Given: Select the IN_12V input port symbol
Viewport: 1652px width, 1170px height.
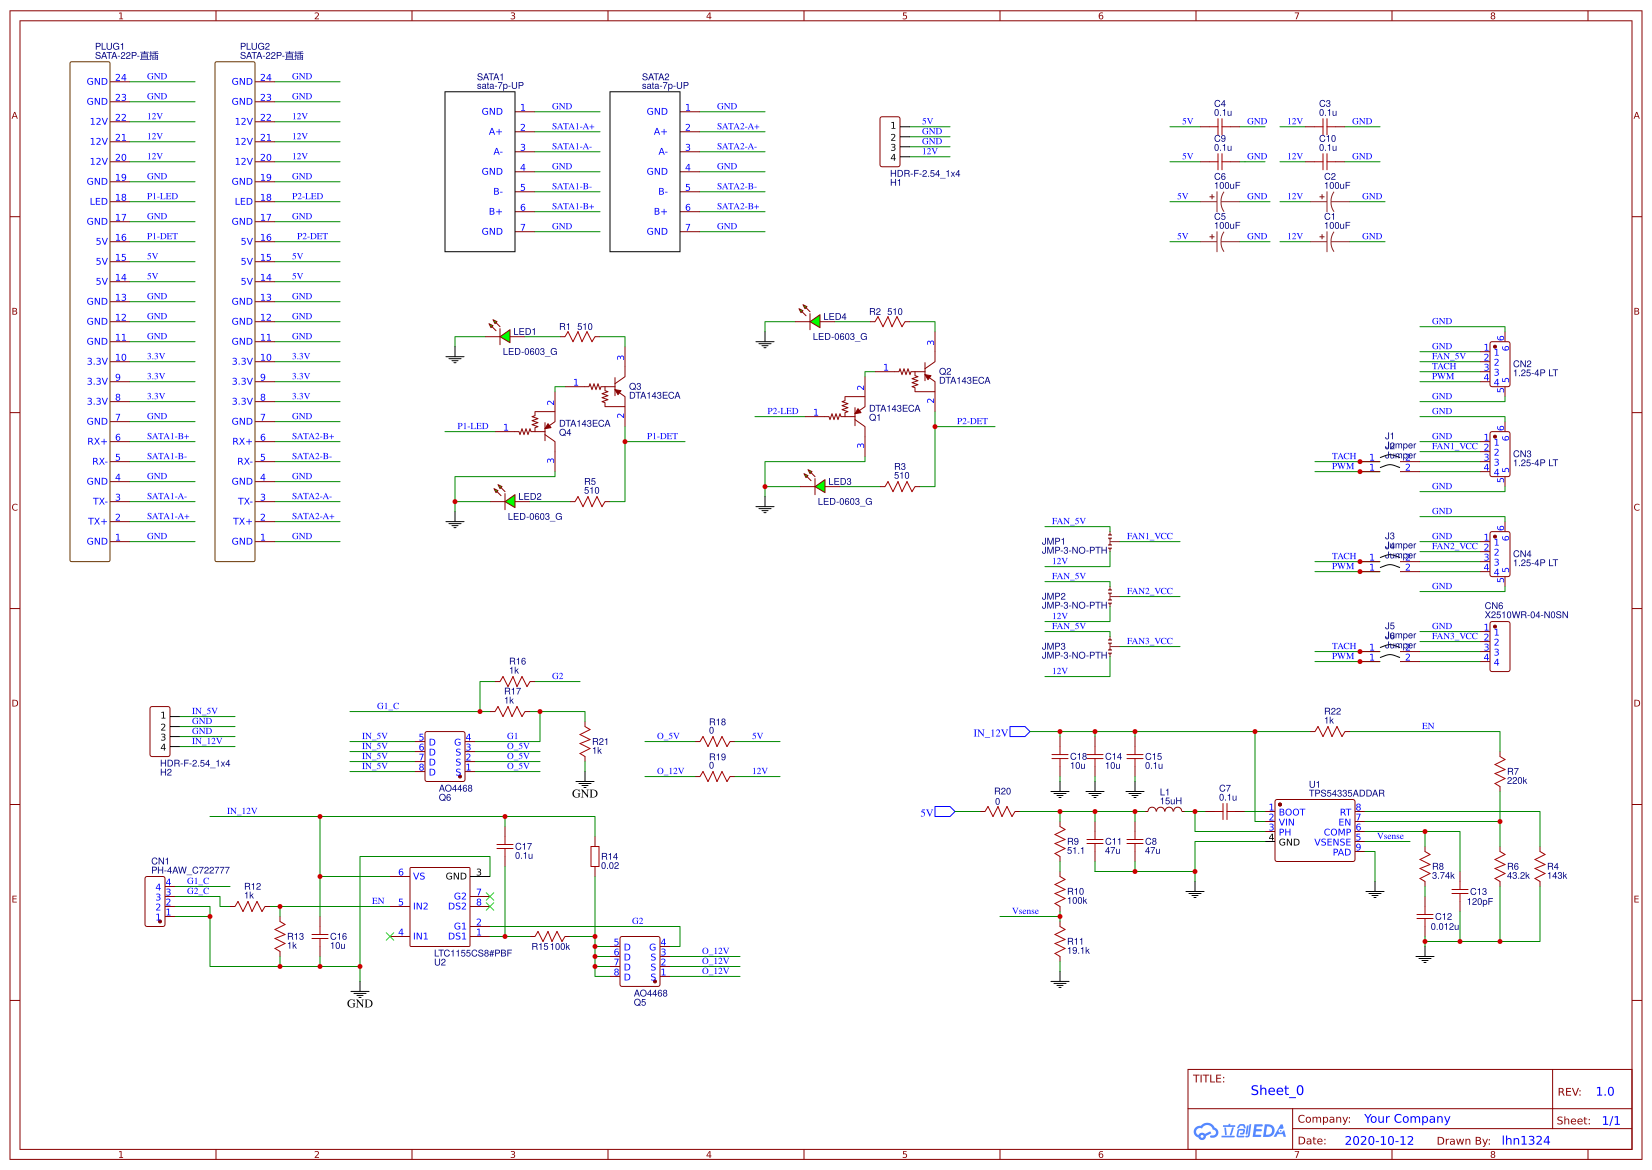Looking at the screenshot, I should pyautogui.click(x=1019, y=732).
